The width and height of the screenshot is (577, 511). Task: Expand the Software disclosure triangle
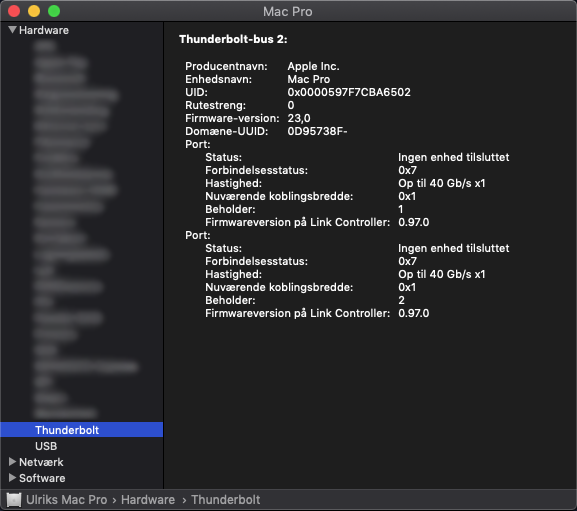(x=12, y=478)
